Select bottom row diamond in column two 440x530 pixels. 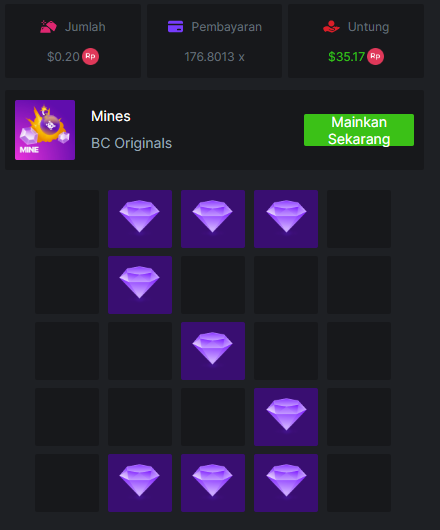(x=140, y=483)
